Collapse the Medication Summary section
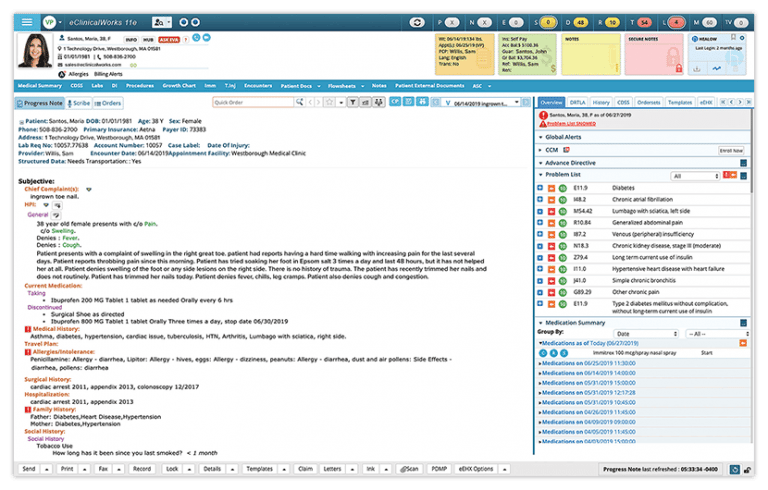Screen dimensions: 768x490 pos(540,323)
